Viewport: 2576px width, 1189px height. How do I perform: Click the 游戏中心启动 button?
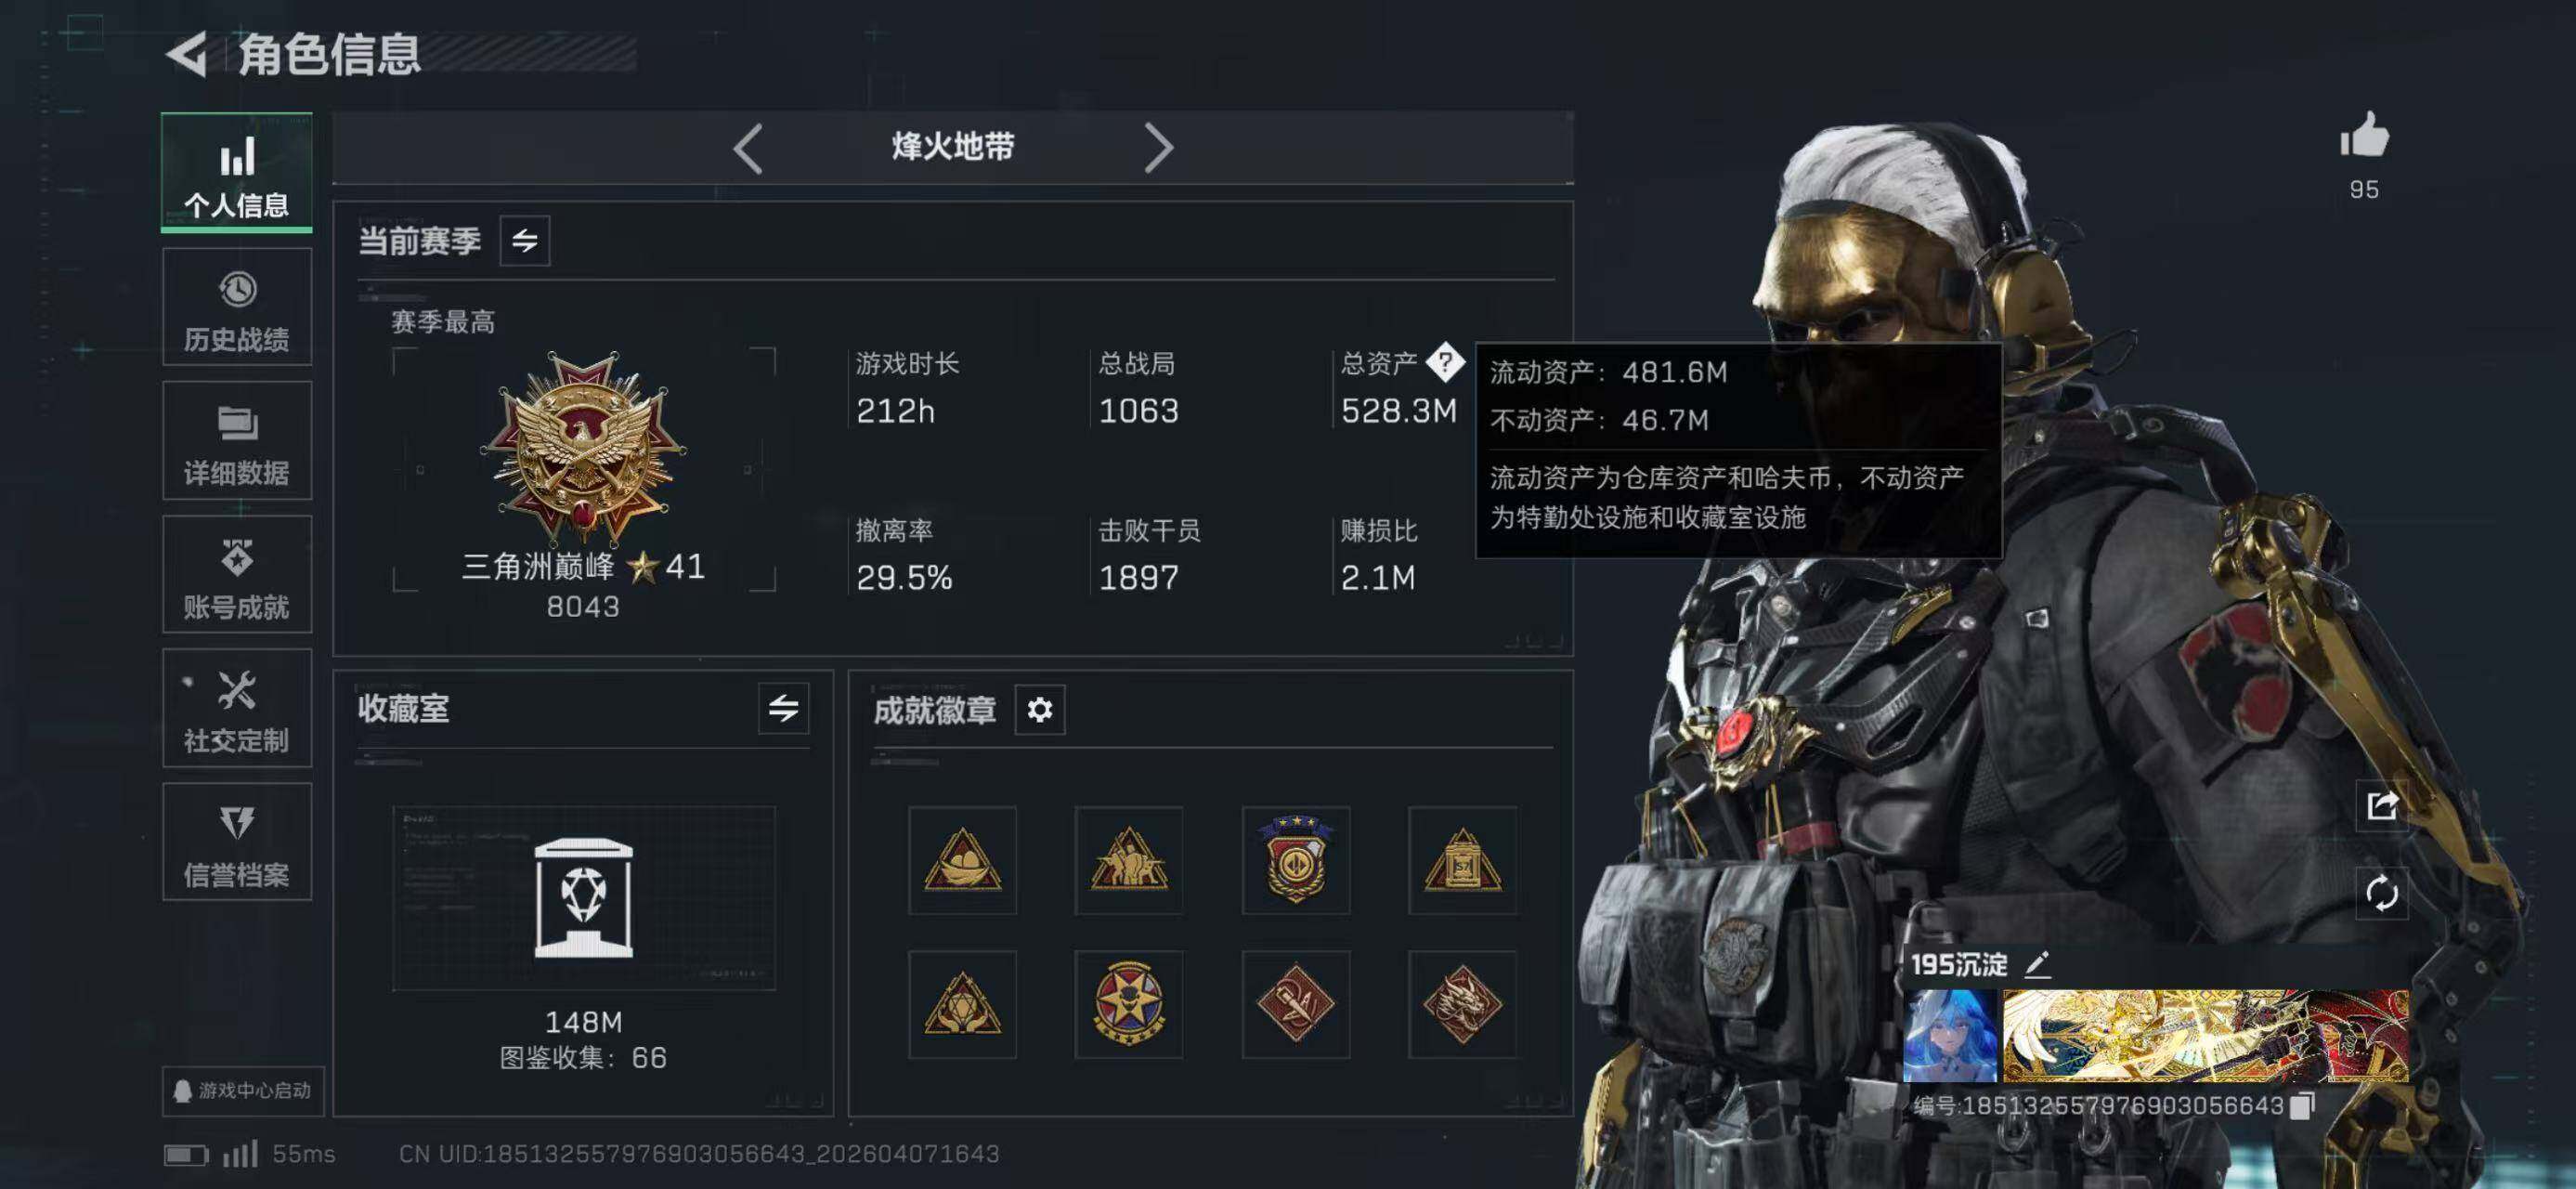pos(243,1091)
